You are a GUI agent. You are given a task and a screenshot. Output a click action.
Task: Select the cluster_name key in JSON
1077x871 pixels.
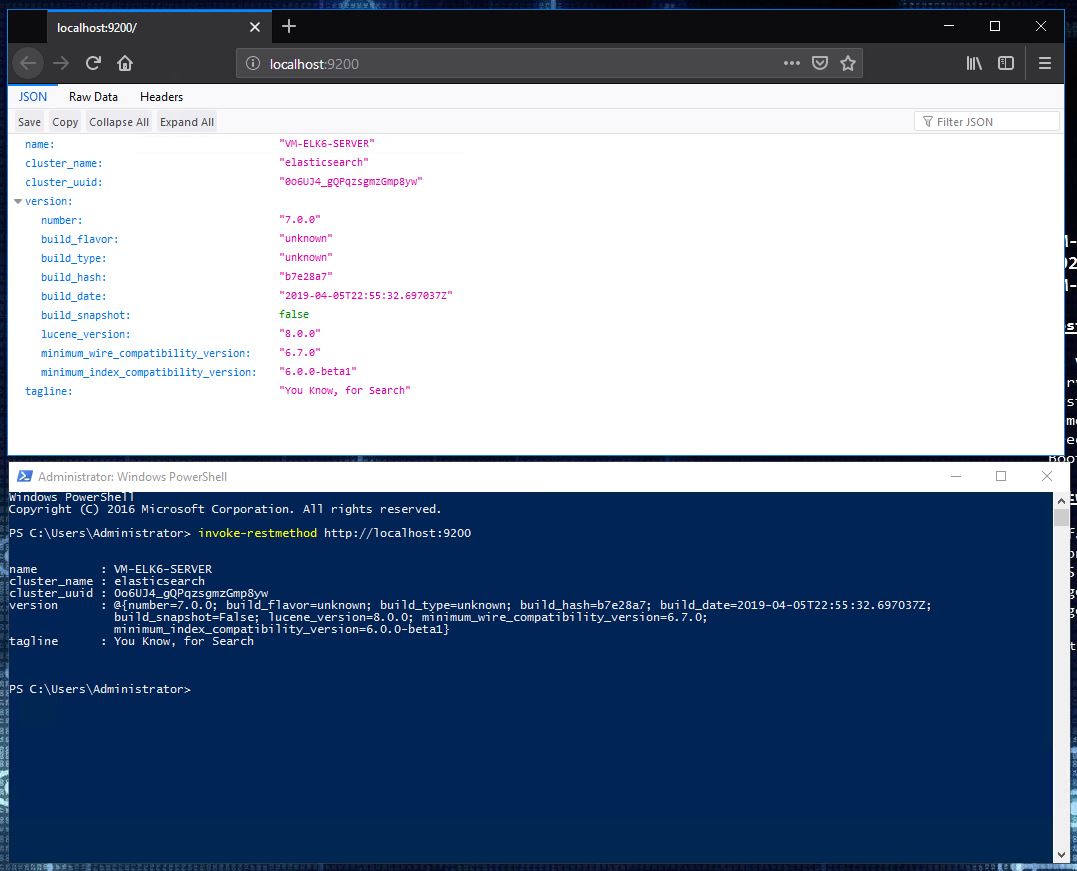(x=64, y=163)
